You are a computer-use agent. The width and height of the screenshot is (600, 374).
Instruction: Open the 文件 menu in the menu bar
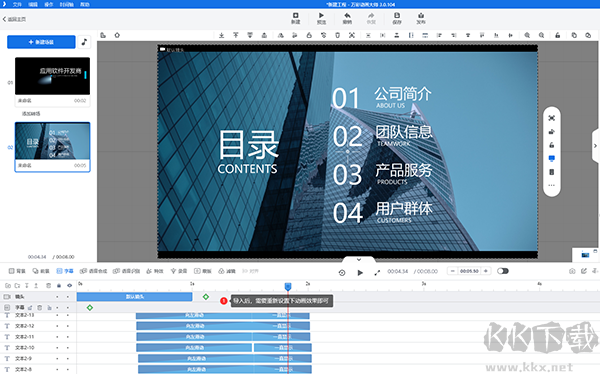tap(17, 5)
